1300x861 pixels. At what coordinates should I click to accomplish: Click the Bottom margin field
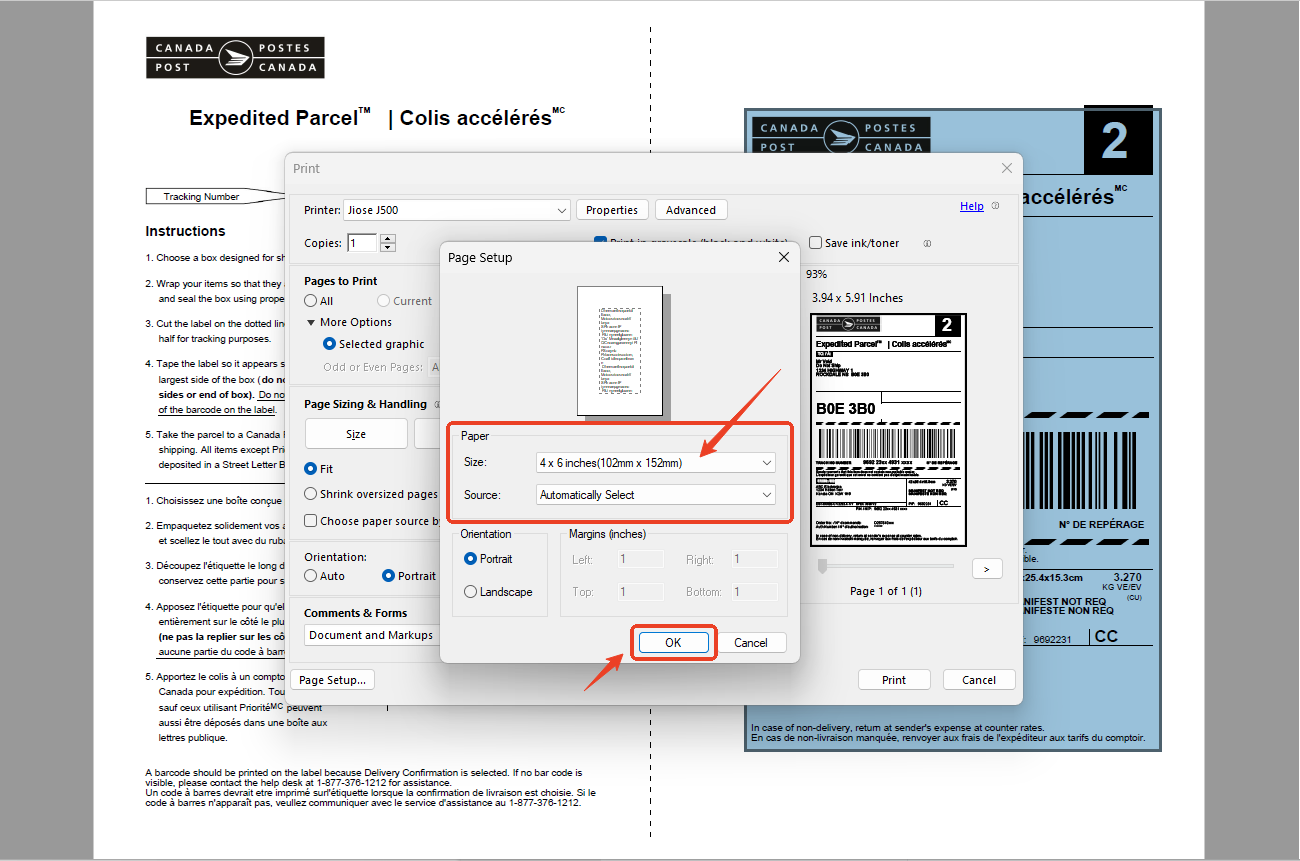(754, 592)
